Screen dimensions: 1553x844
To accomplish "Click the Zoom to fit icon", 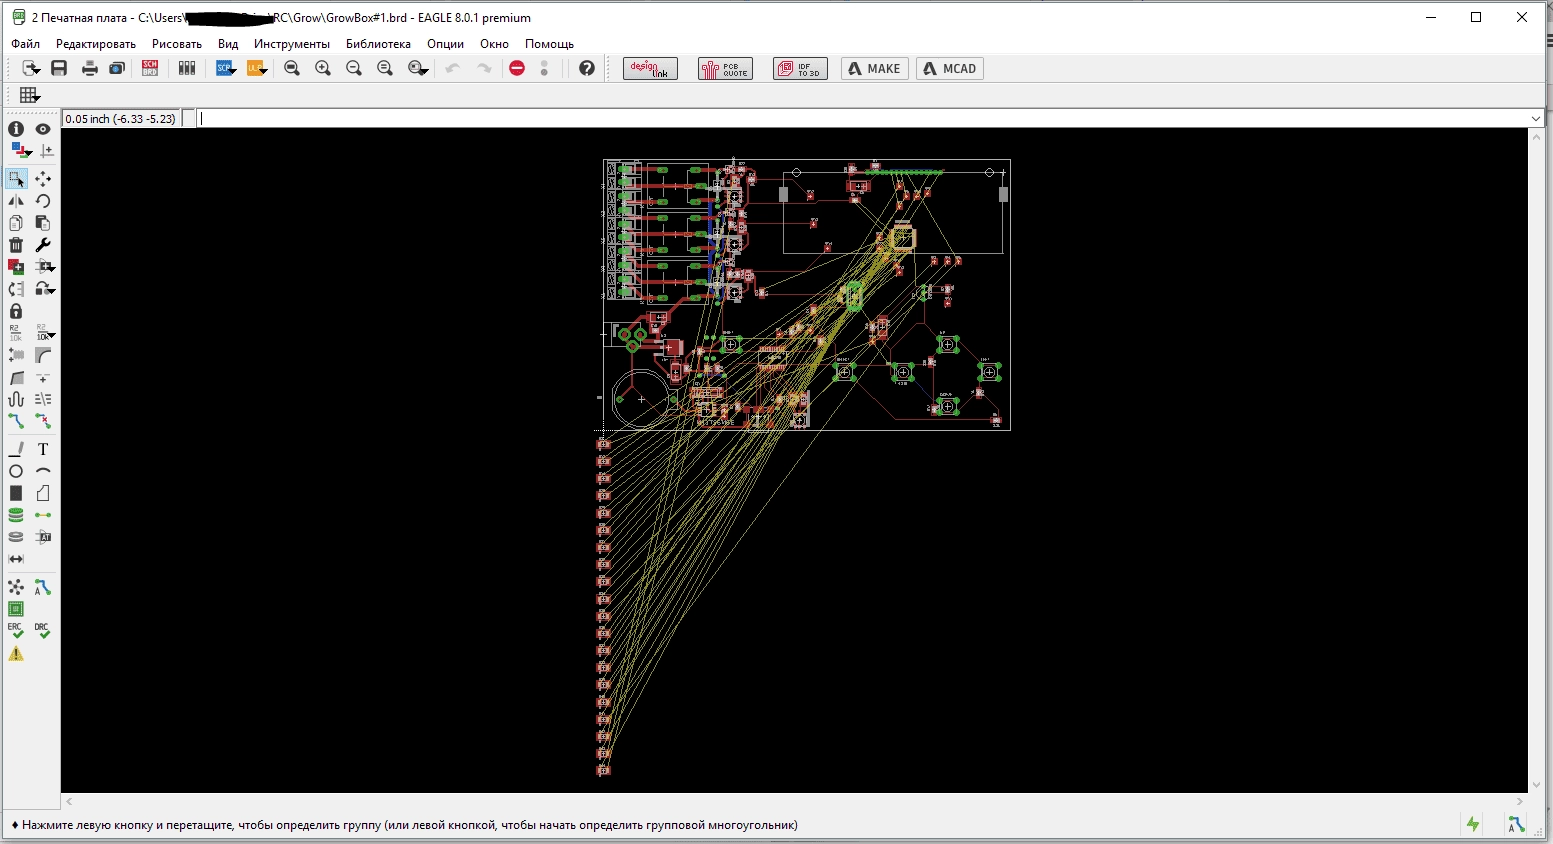I will pyautogui.click(x=292, y=68).
